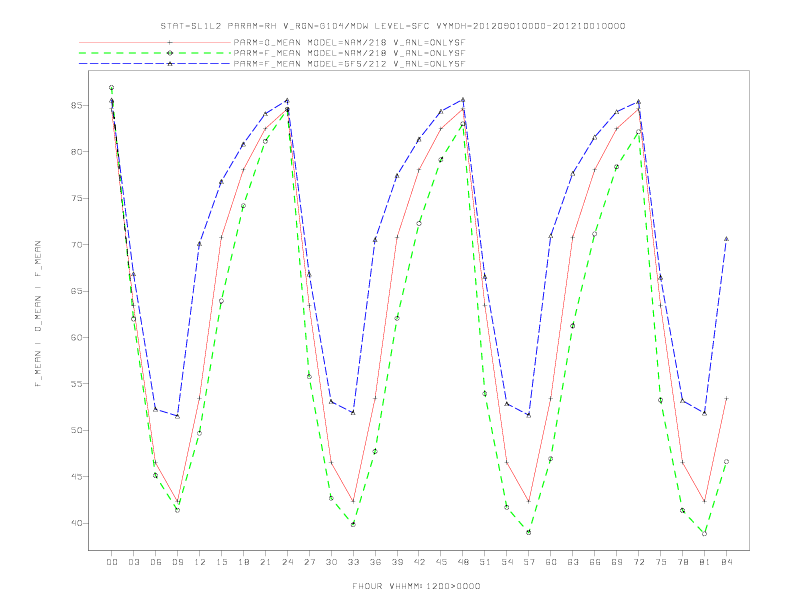
Task: Click forecast hour tick label 84
Action: (x=727, y=562)
